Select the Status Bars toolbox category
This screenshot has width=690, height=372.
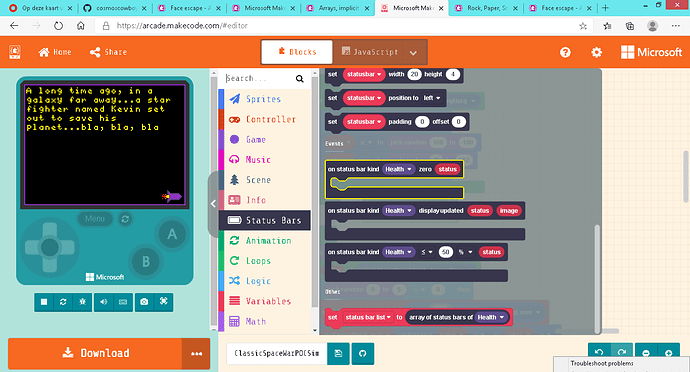pos(265,220)
